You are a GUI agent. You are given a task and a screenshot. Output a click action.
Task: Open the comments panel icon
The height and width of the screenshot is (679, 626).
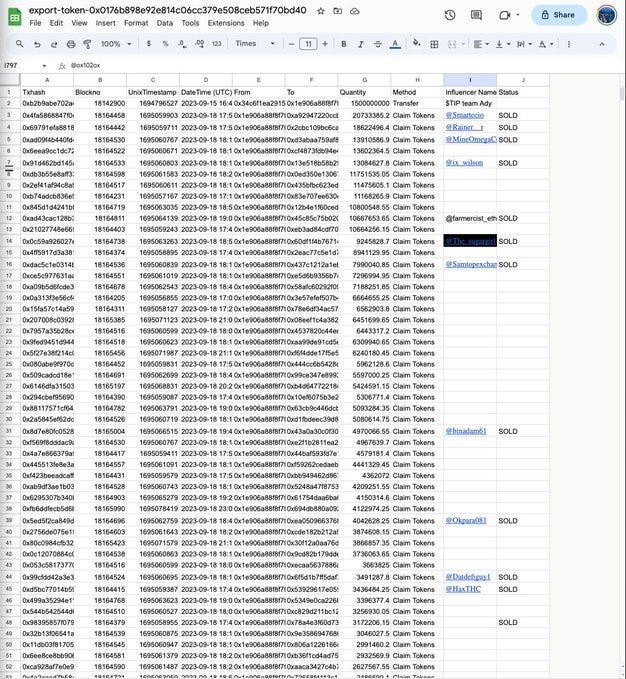click(x=476, y=15)
